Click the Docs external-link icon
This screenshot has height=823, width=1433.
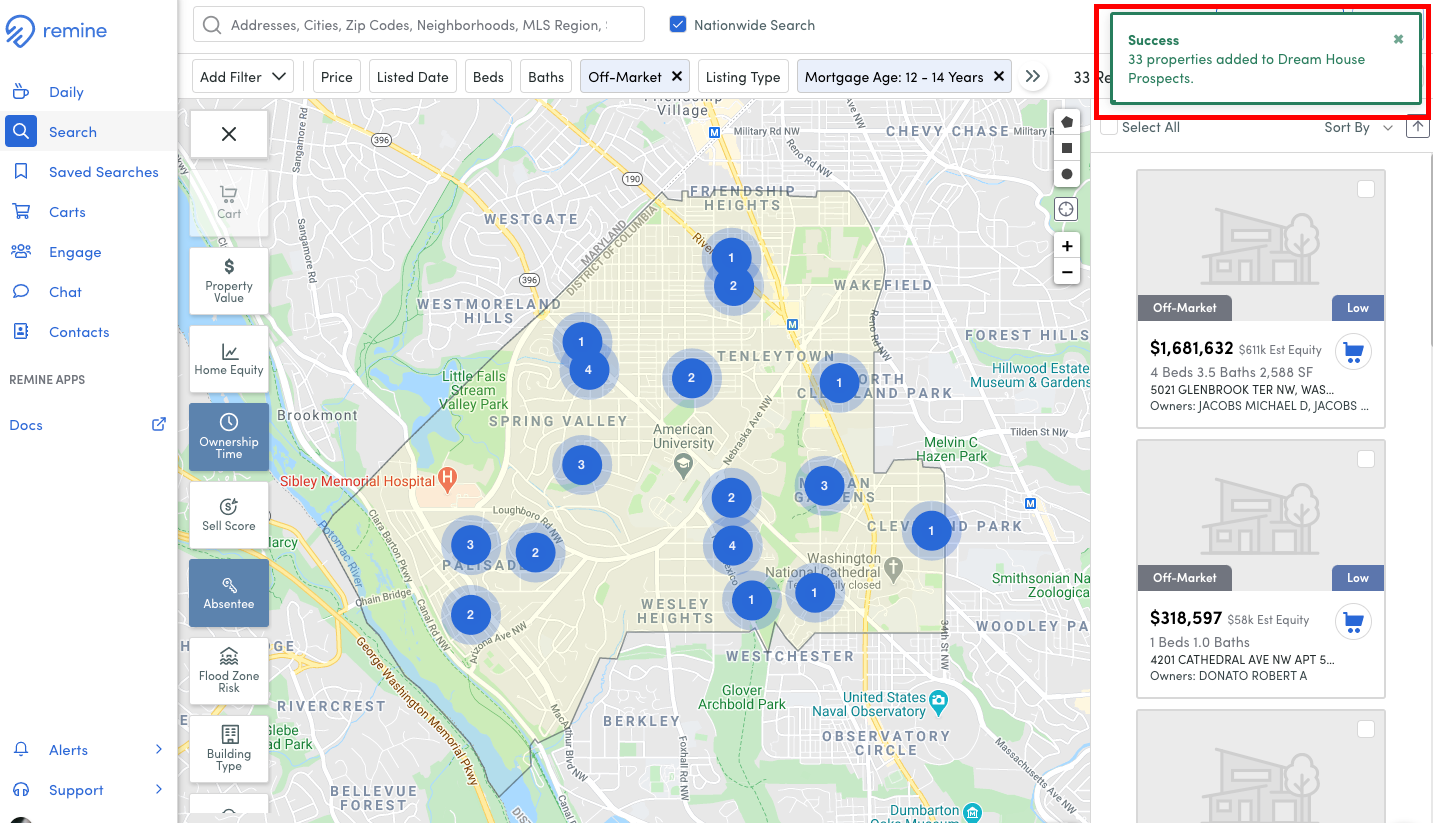(158, 424)
